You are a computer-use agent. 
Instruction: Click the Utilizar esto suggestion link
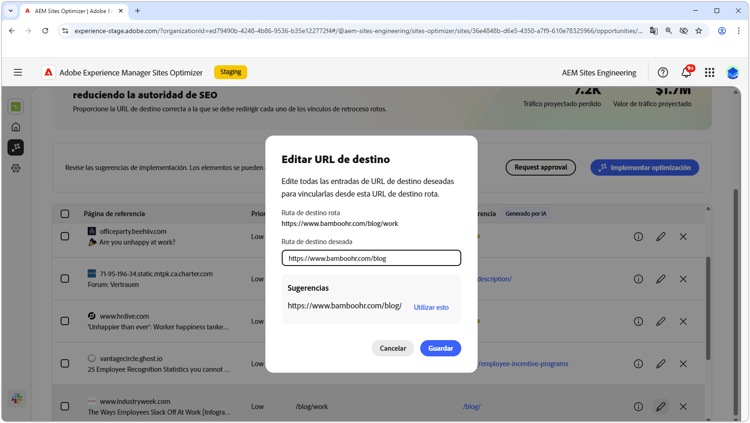point(431,307)
